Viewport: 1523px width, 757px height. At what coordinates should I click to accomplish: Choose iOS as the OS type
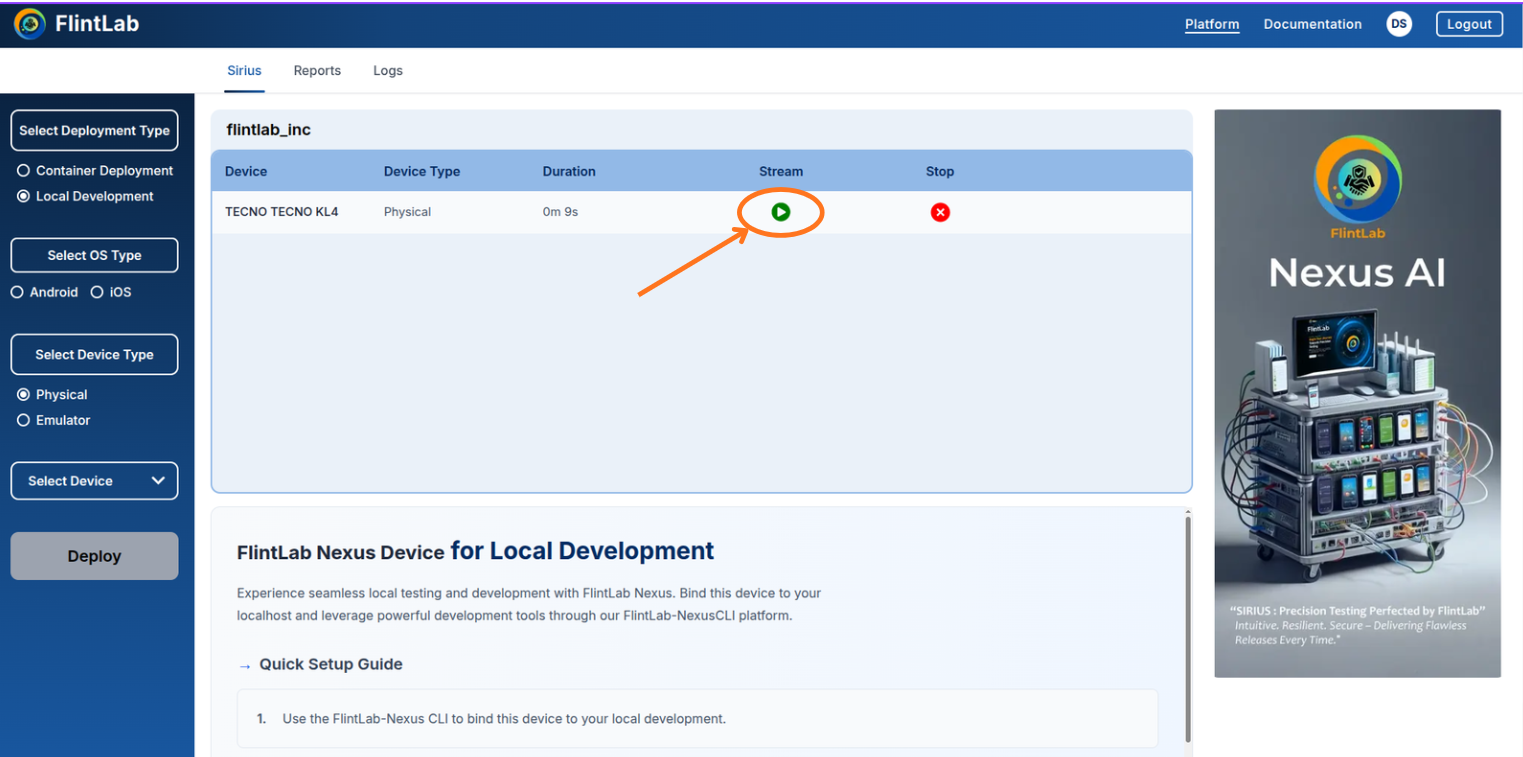pyautogui.click(x=97, y=293)
